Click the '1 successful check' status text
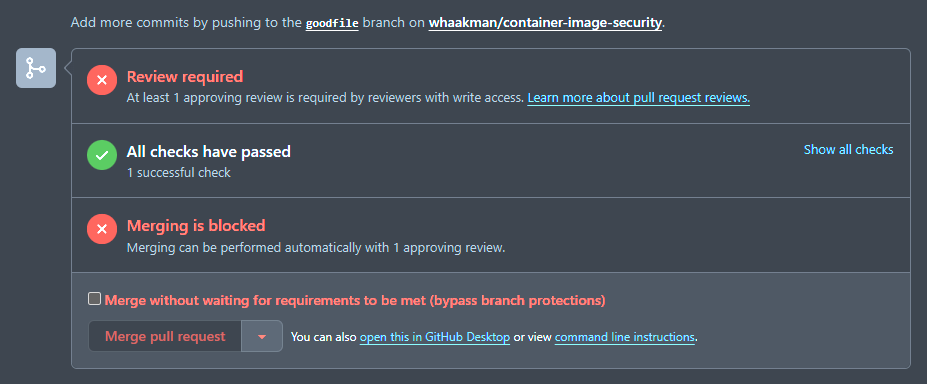This screenshot has height=384, width=927. [x=179, y=173]
